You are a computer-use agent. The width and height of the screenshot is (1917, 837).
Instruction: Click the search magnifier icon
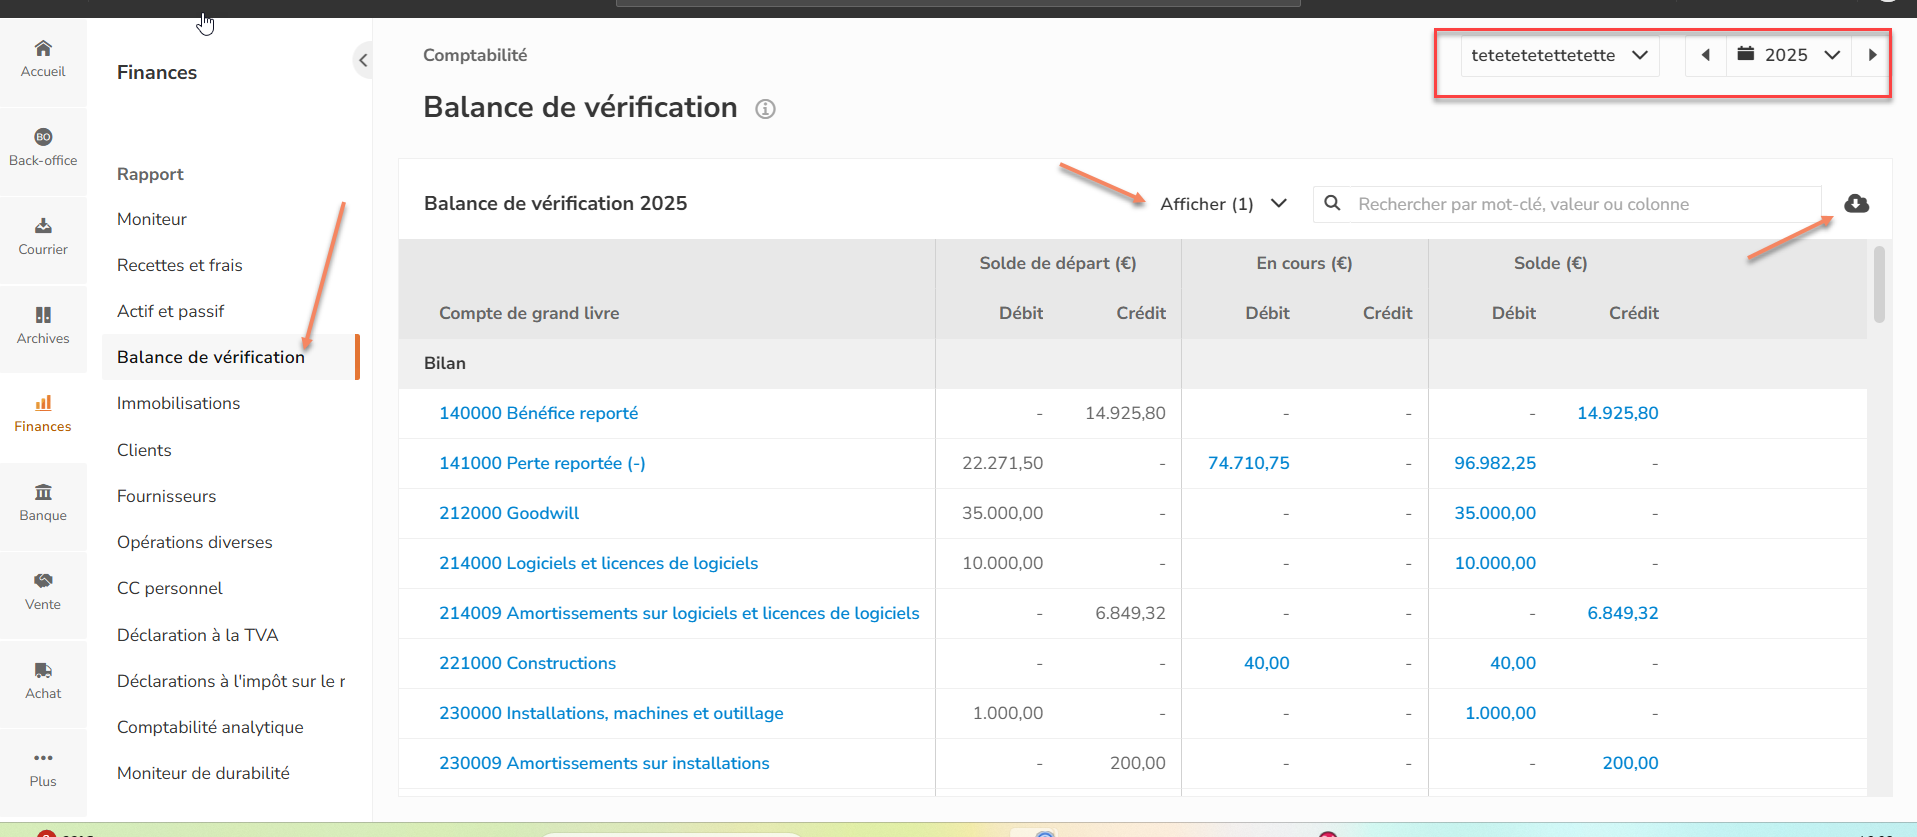pos(1332,204)
